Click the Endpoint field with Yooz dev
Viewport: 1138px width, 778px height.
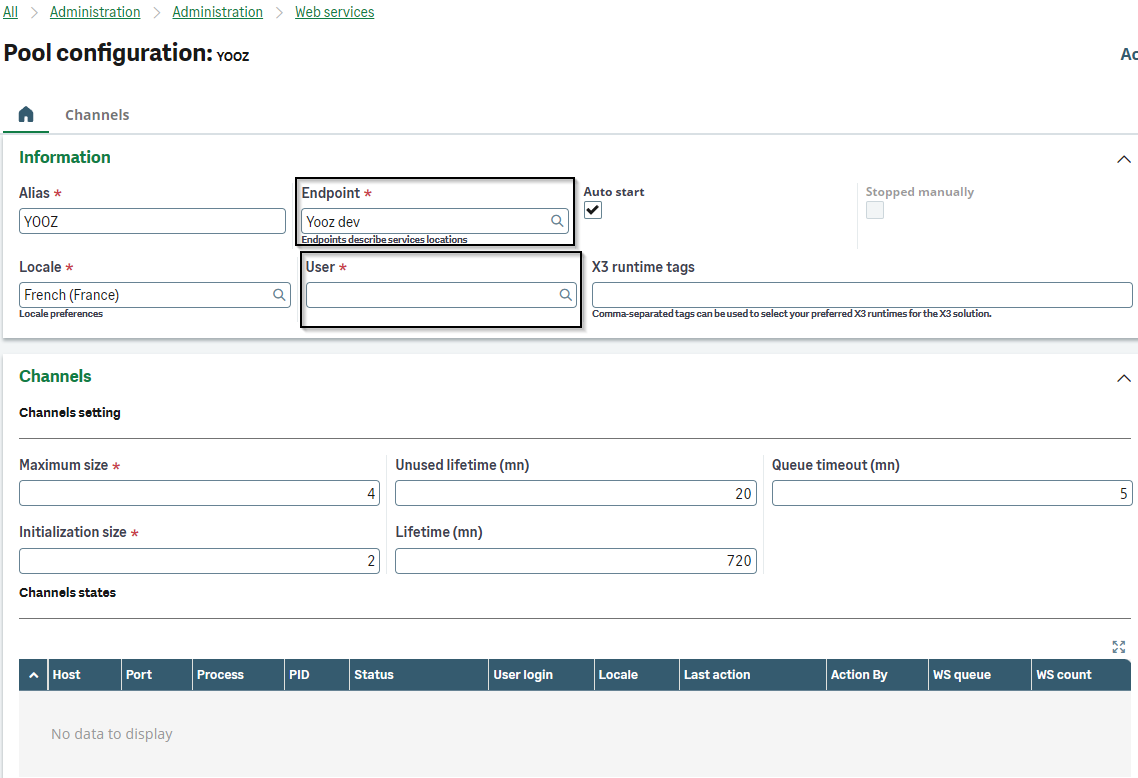[435, 221]
